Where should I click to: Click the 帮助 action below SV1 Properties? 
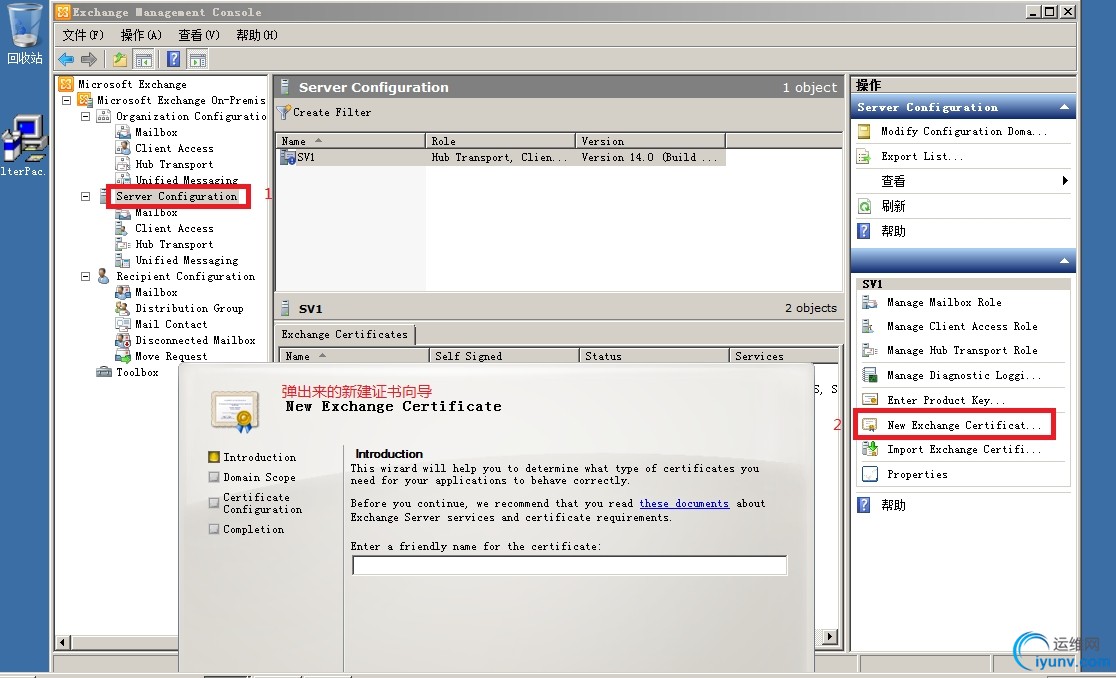893,505
